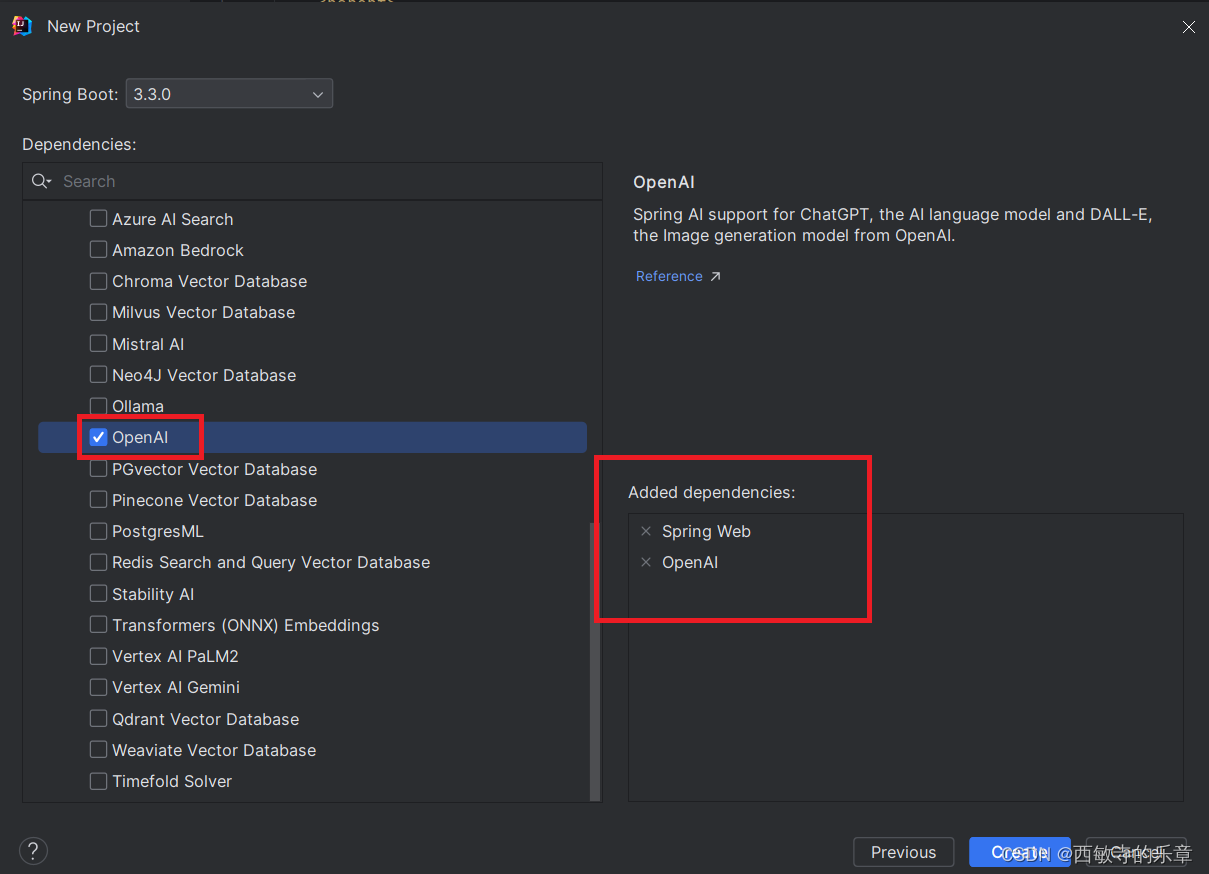Check Redis Search and Query Vector Database

tap(98, 562)
